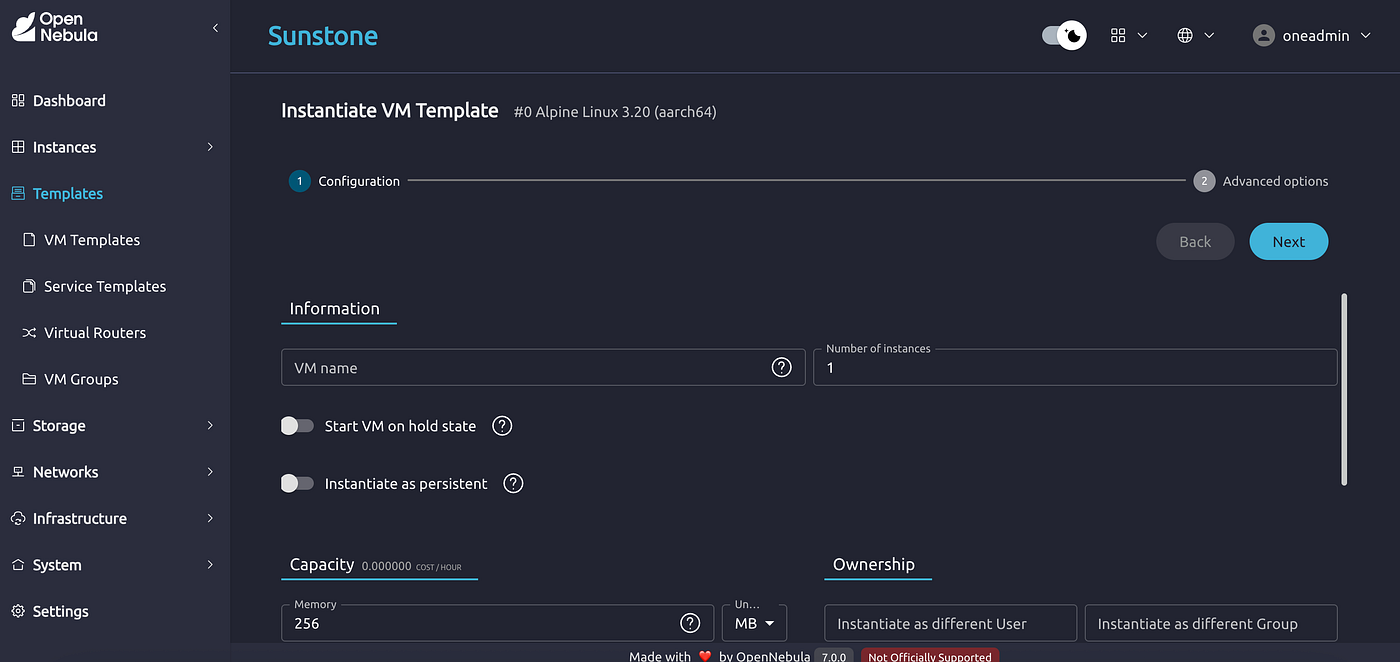Go to Configuration step 1
This screenshot has width=1400, height=662.
coord(345,181)
